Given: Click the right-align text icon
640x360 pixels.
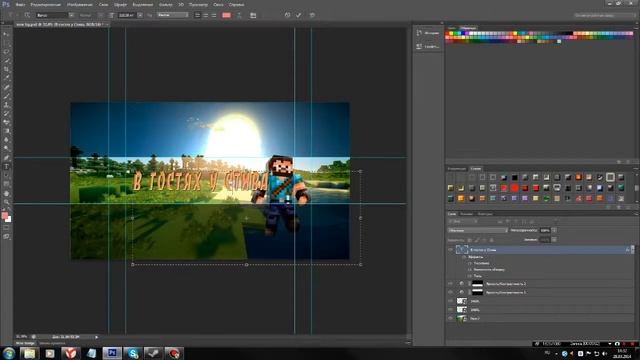Looking at the screenshot, I should coord(213,15).
